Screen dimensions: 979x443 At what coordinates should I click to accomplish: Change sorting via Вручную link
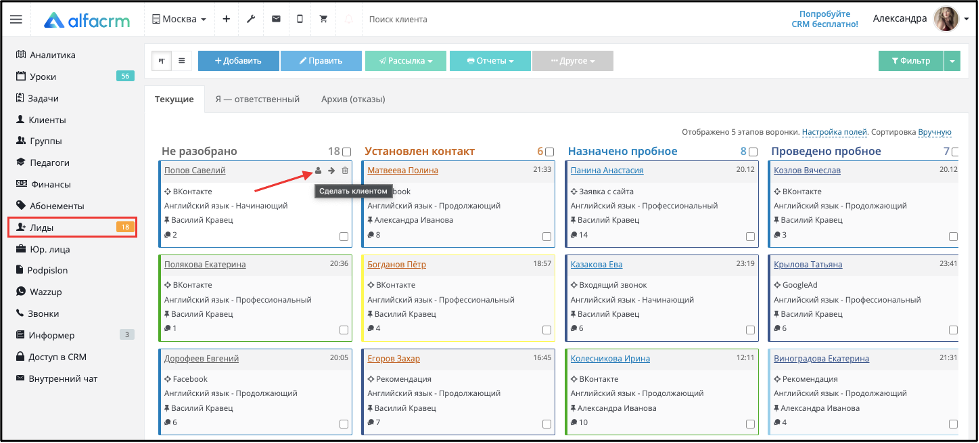pyautogui.click(x=934, y=132)
